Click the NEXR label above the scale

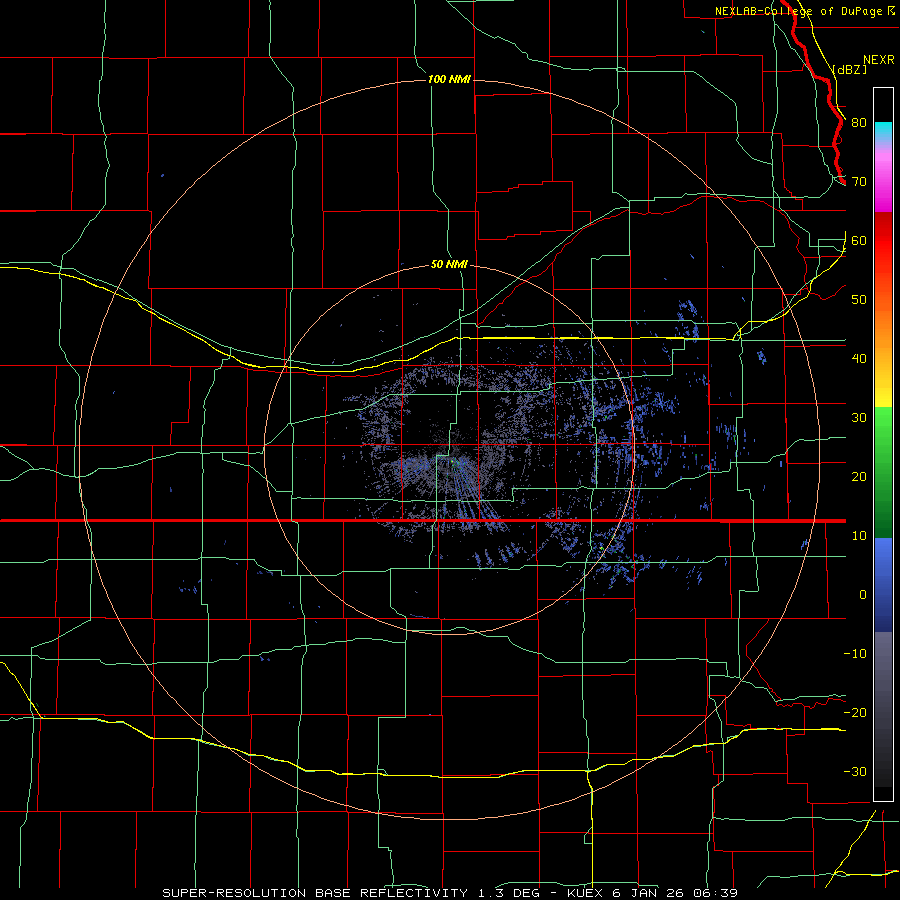point(878,60)
